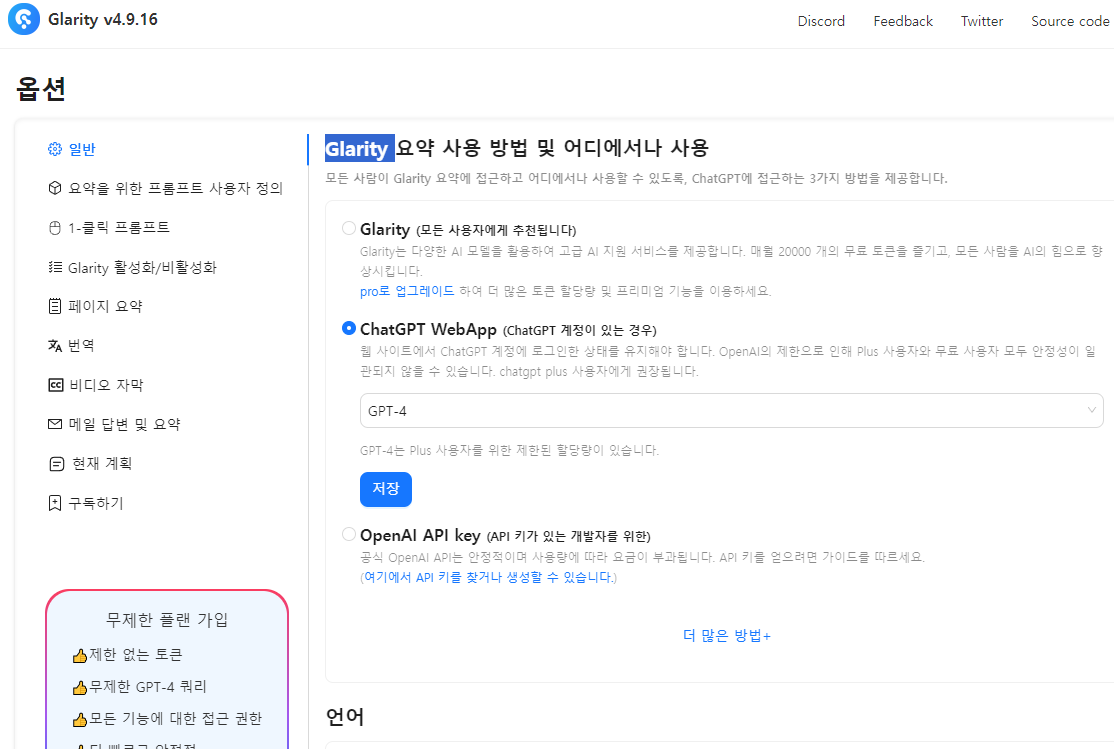Screen dimensions: 1114x749
Task: Click 여기에서 API 키를 찾거나 생성 link
Action: [487, 577]
